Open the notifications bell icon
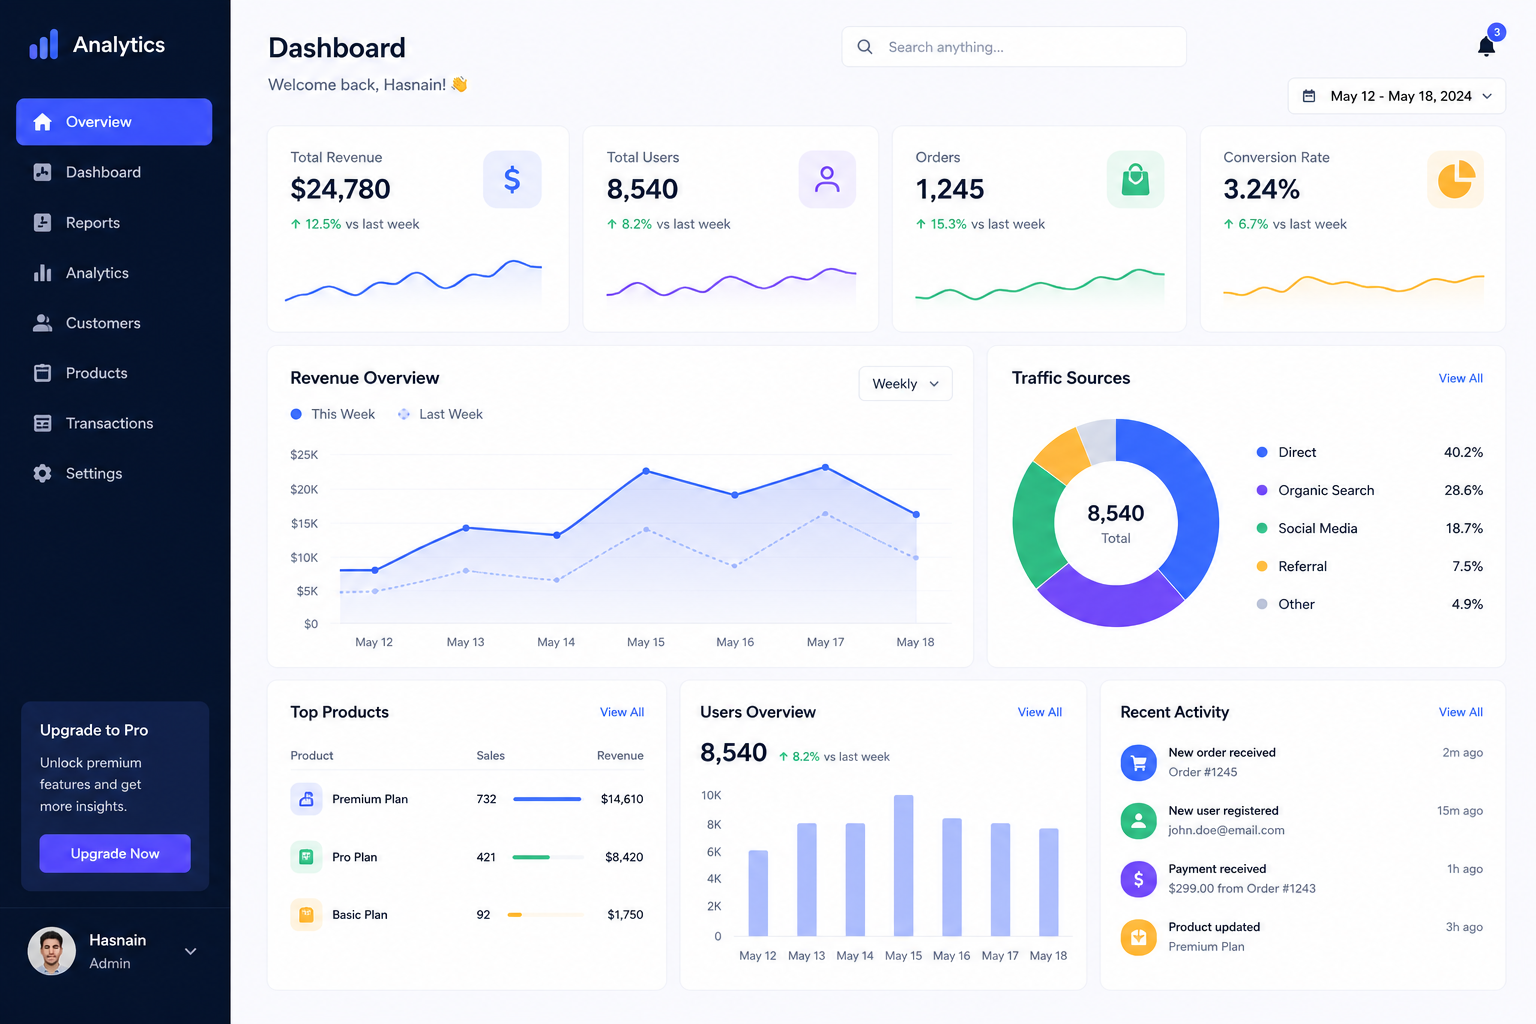1536x1024 pixels. 1487,46
